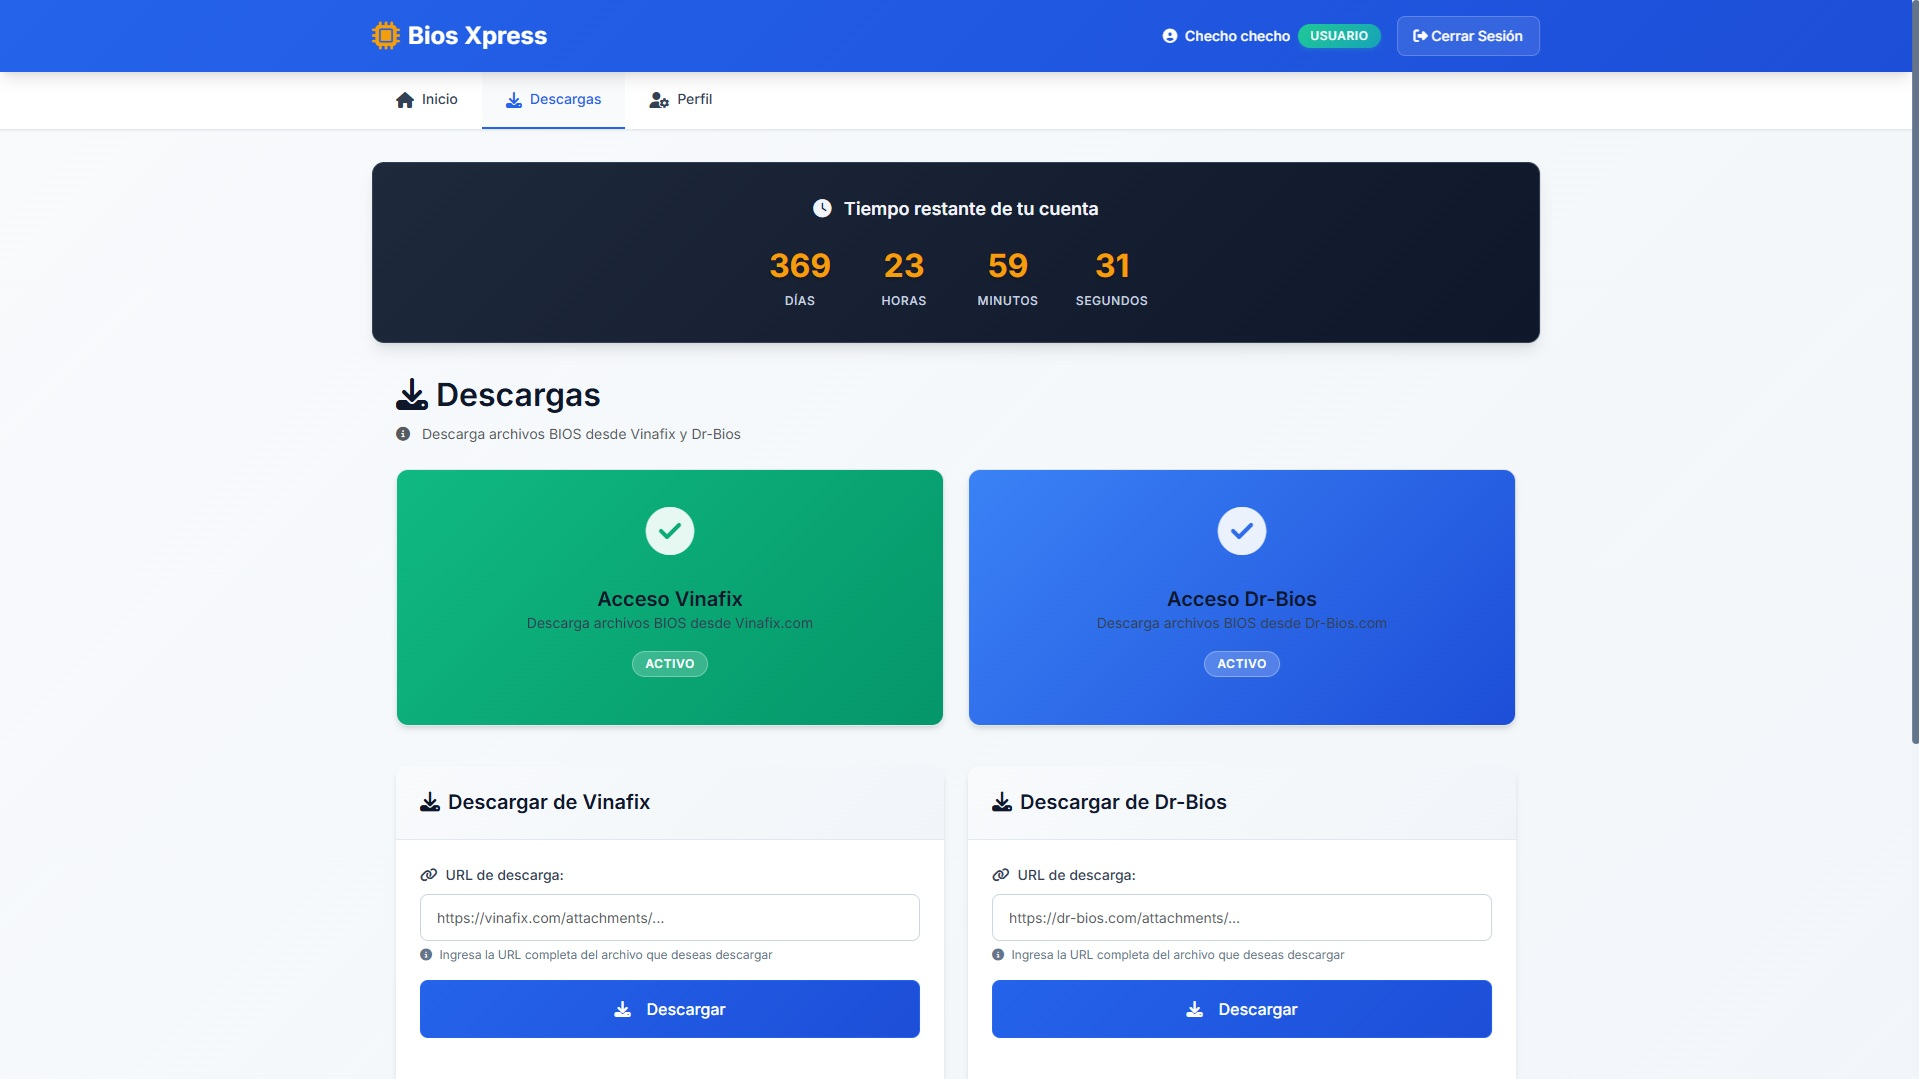Switch to the Perfil tab

pyautogui.click(x=681, y=100)
